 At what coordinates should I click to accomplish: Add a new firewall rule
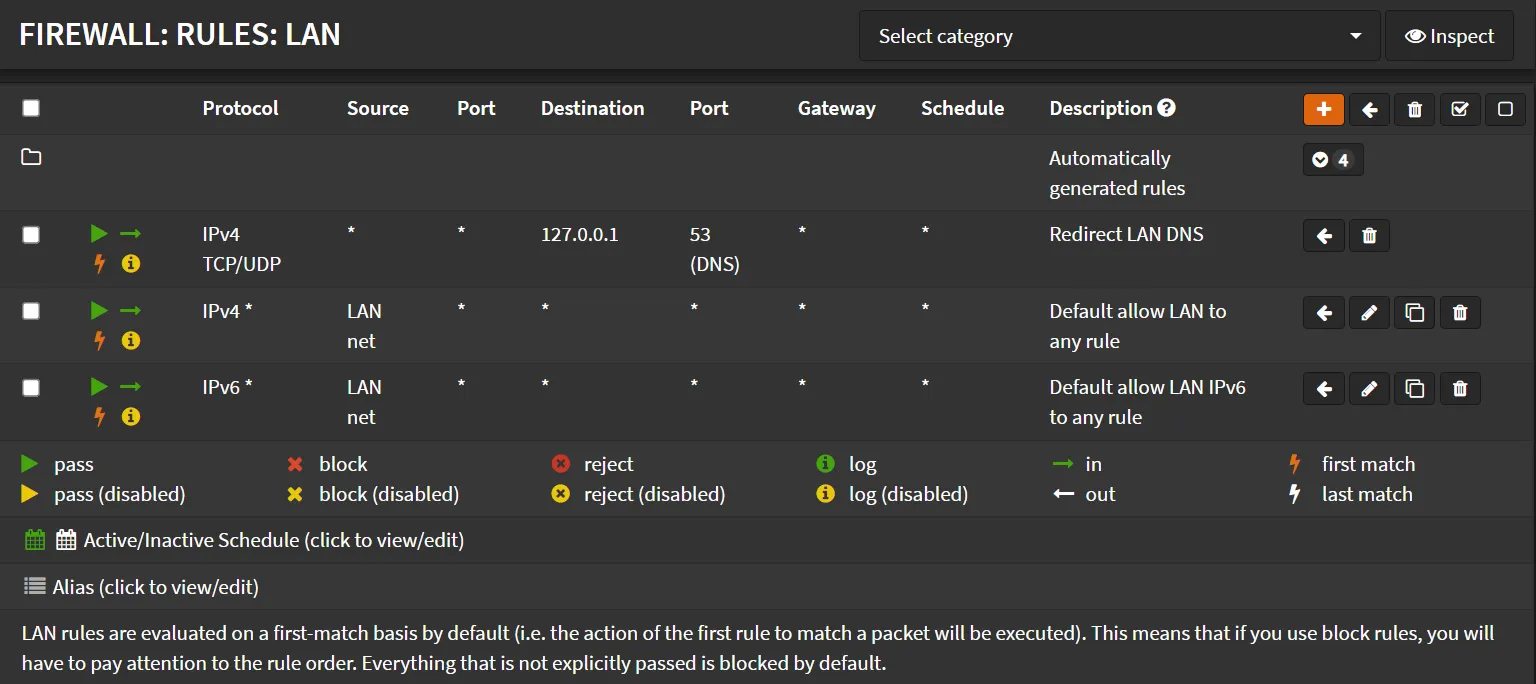pyautogui.click(x=1323, y=109)
